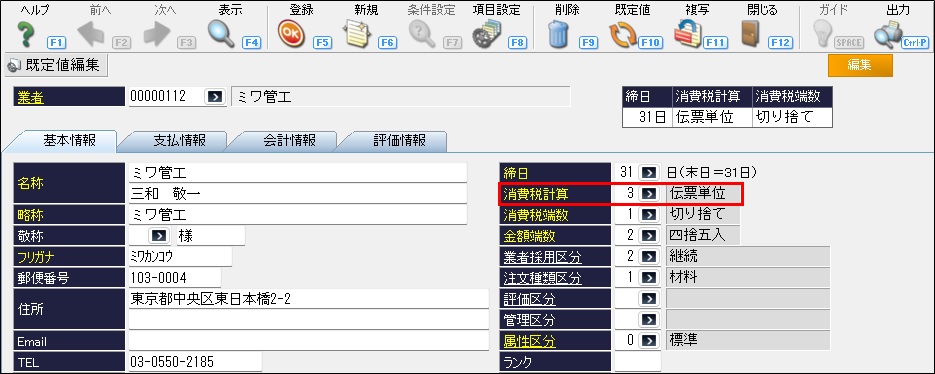Click the 属性区分 code field showing 0

pos(625,341)
